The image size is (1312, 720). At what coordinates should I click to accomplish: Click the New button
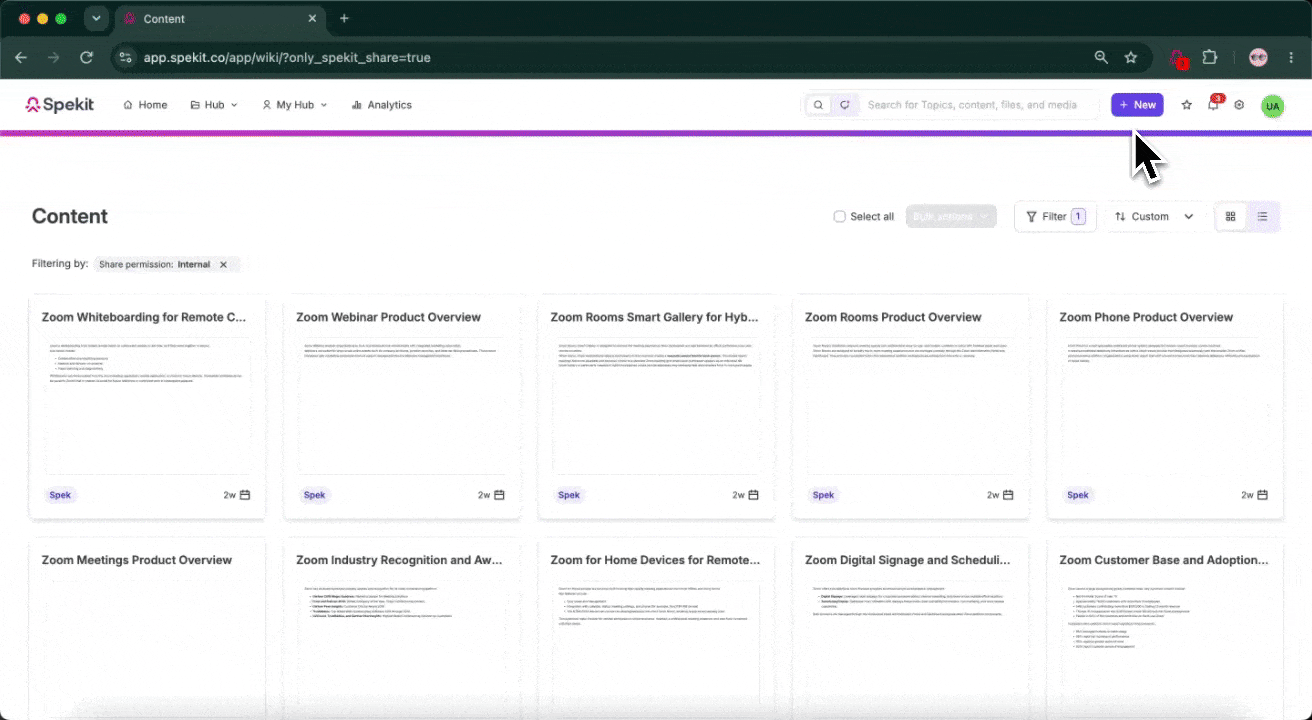[x=1137, y=105]
